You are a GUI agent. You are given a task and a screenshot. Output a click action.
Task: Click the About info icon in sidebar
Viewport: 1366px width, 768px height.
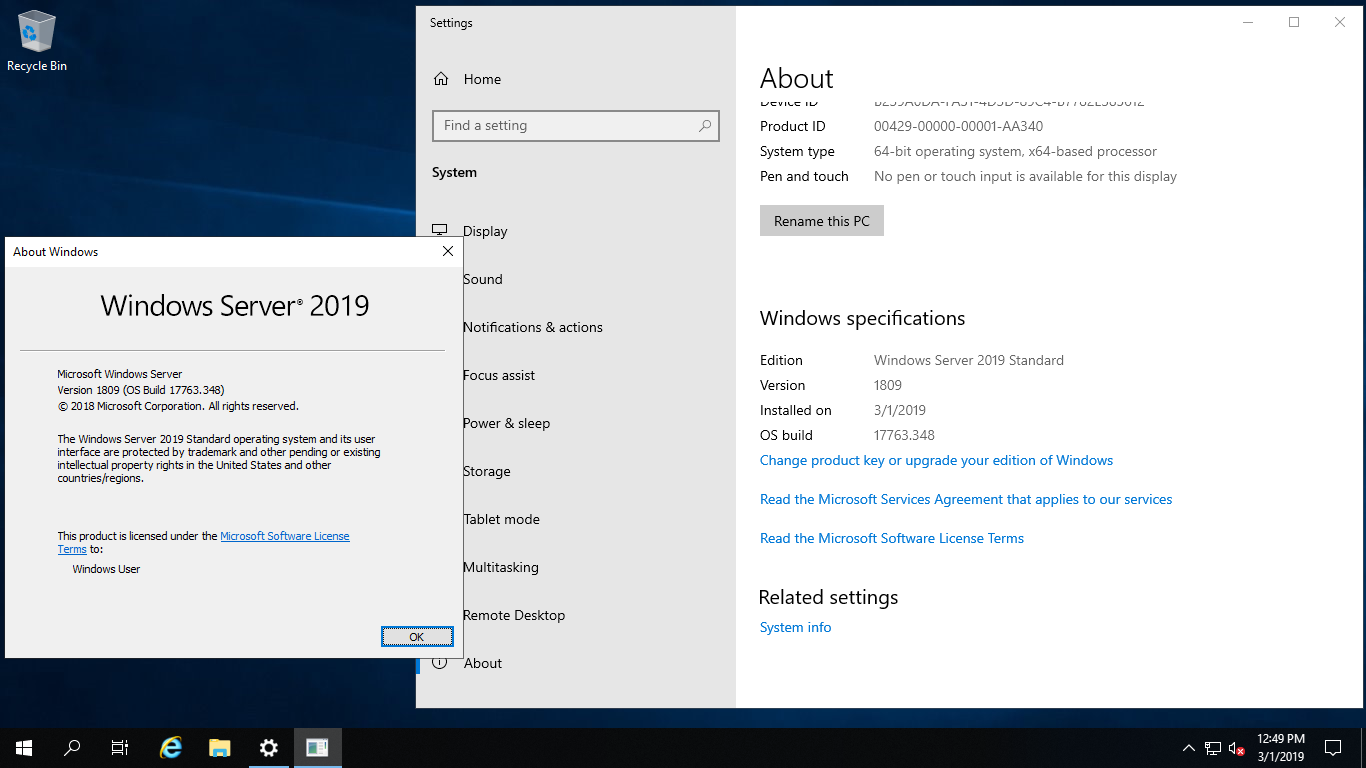pos(440,663)
